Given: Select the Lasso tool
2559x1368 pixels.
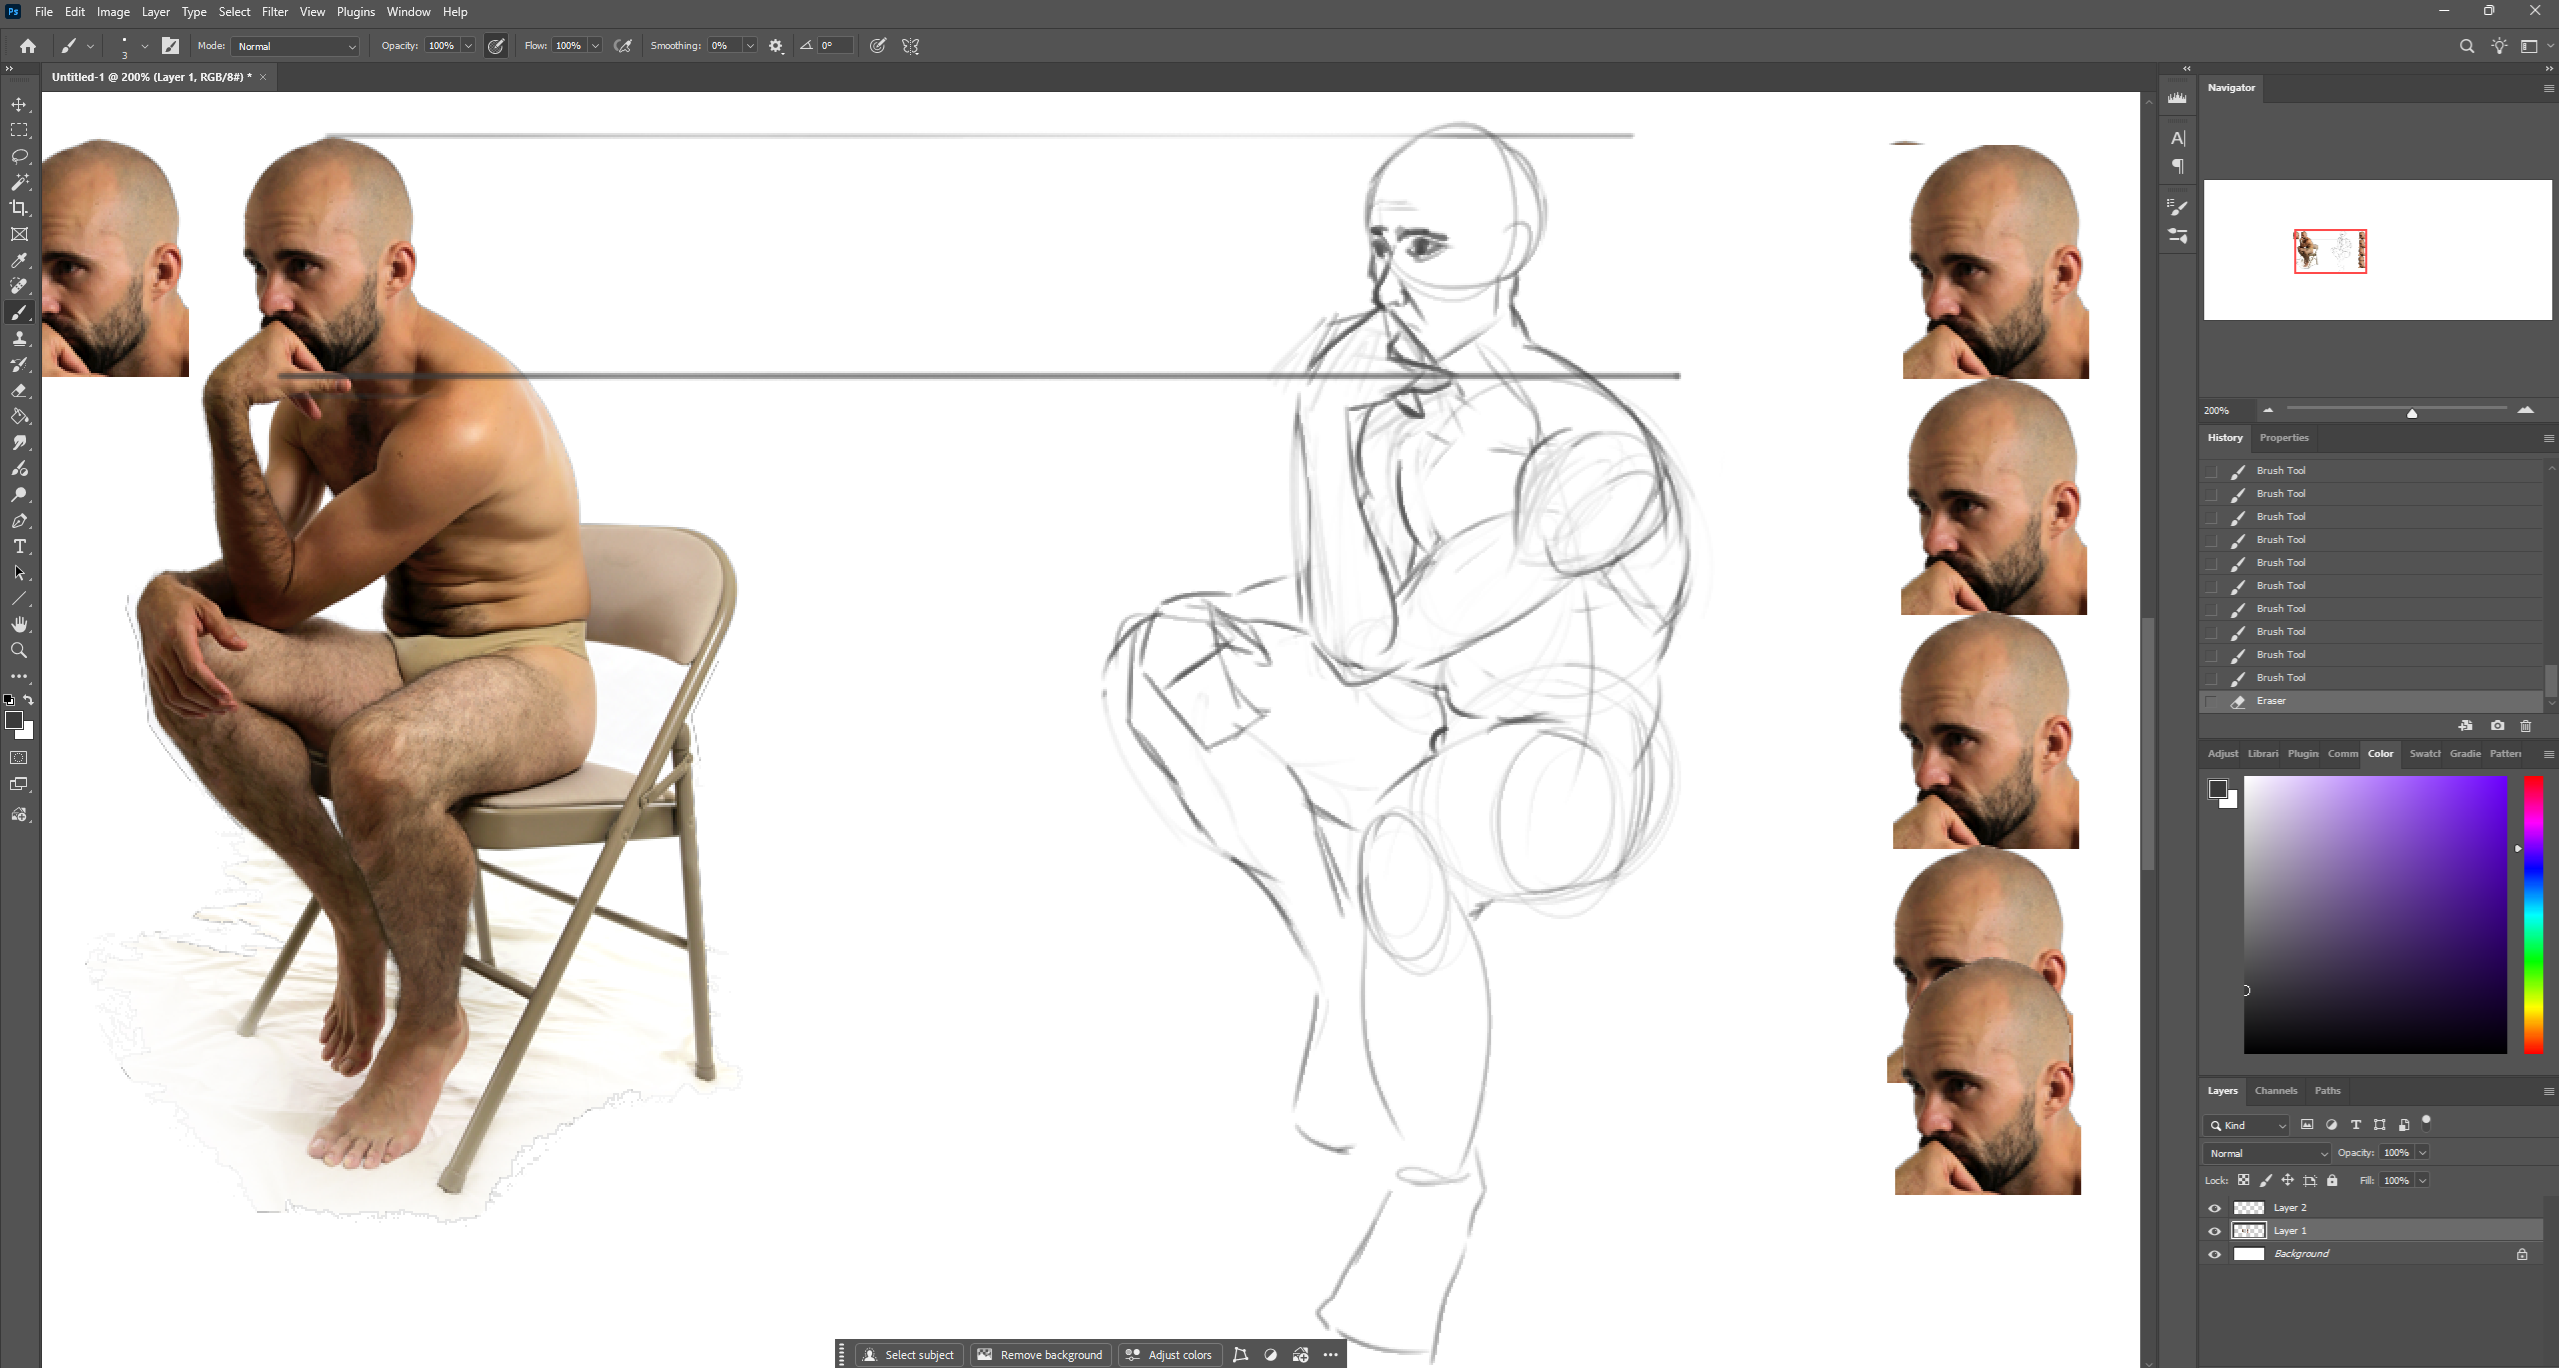Looking at the screenshot, I should click(19, 156).
